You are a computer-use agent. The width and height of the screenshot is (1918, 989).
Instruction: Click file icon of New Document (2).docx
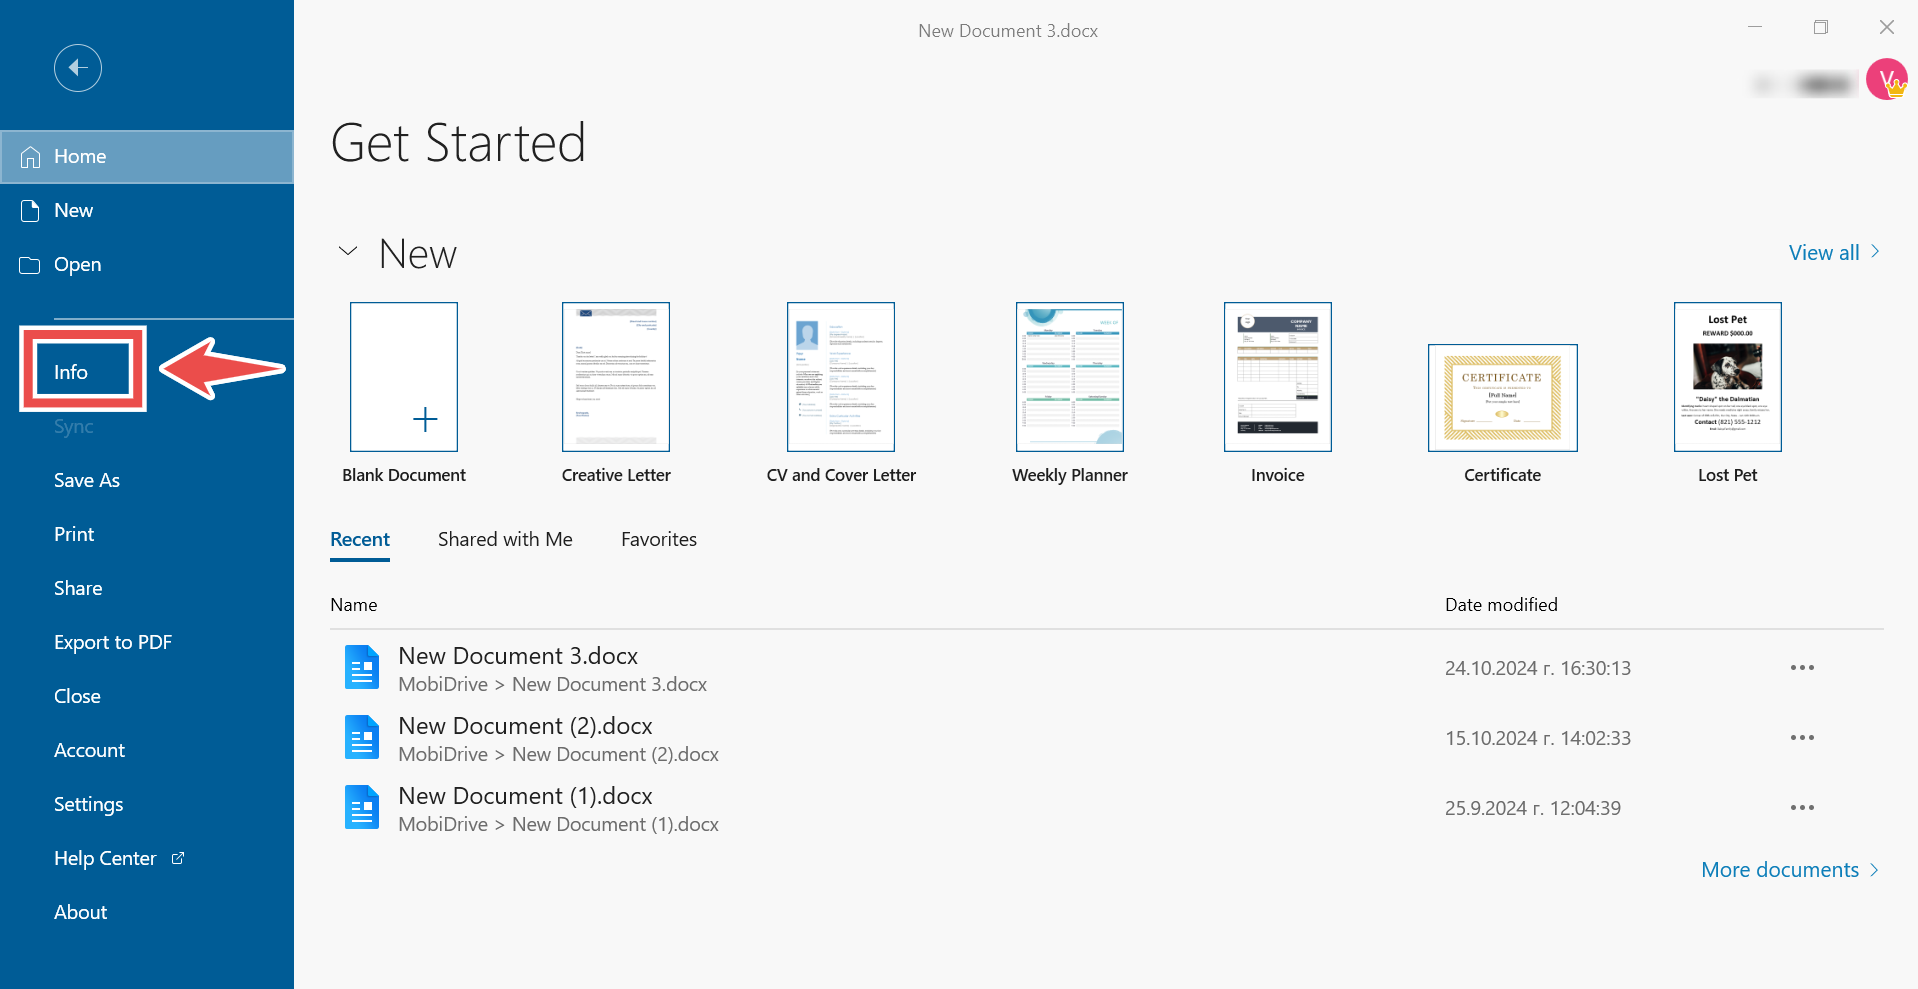coord(362,738)
